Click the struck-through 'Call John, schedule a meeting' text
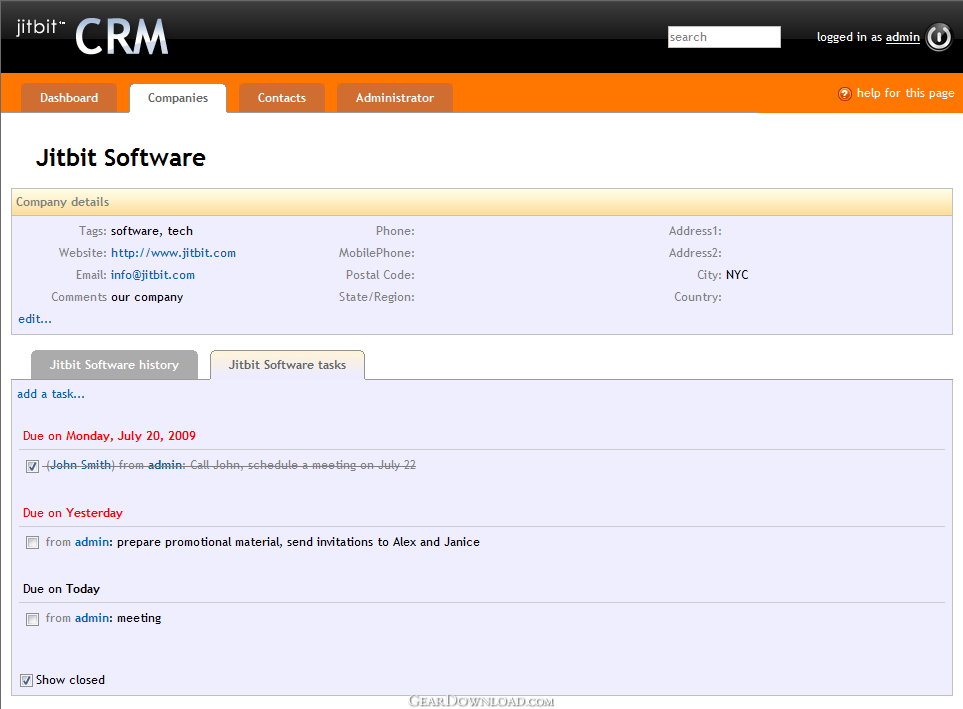963x709 pixels. [x=303, y=465]
